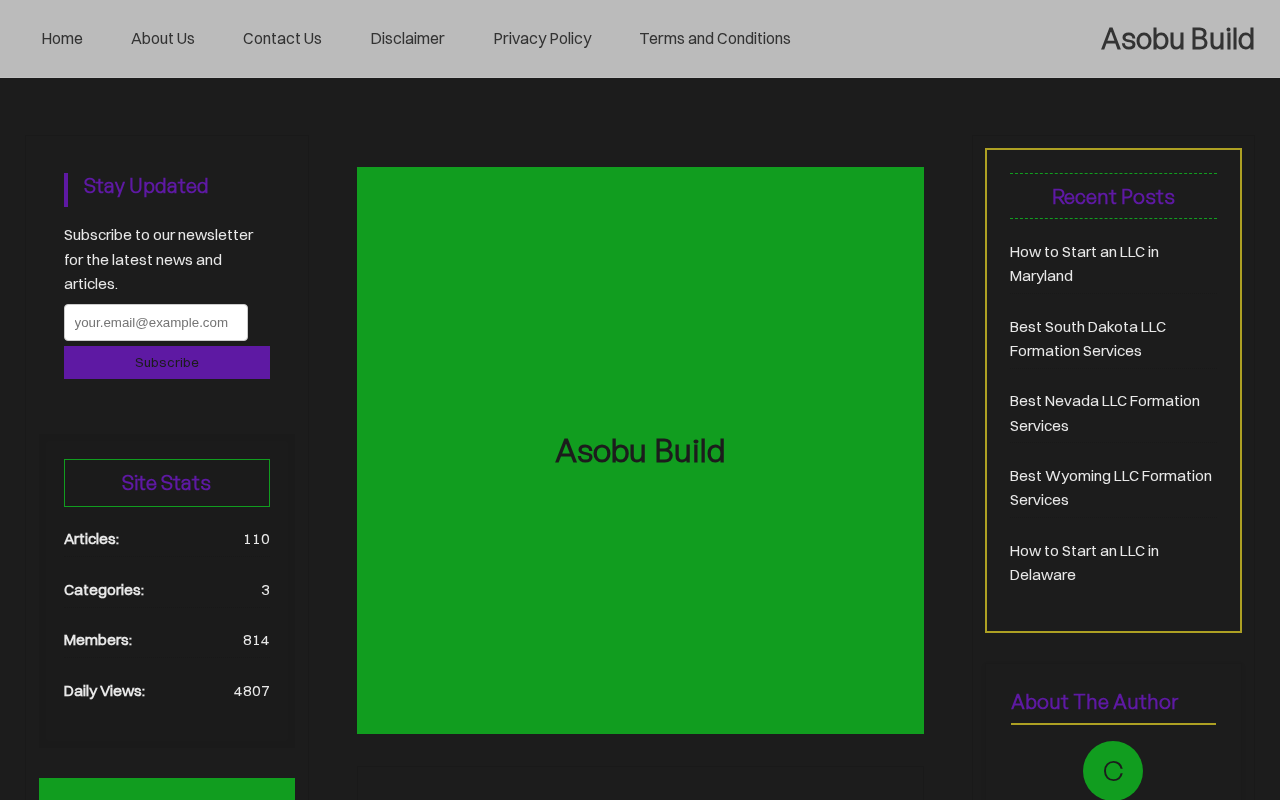Viewport: 1280px width, 800px height.
Task: Open How to Start an LLC in Maryland
Action: 1084,264
